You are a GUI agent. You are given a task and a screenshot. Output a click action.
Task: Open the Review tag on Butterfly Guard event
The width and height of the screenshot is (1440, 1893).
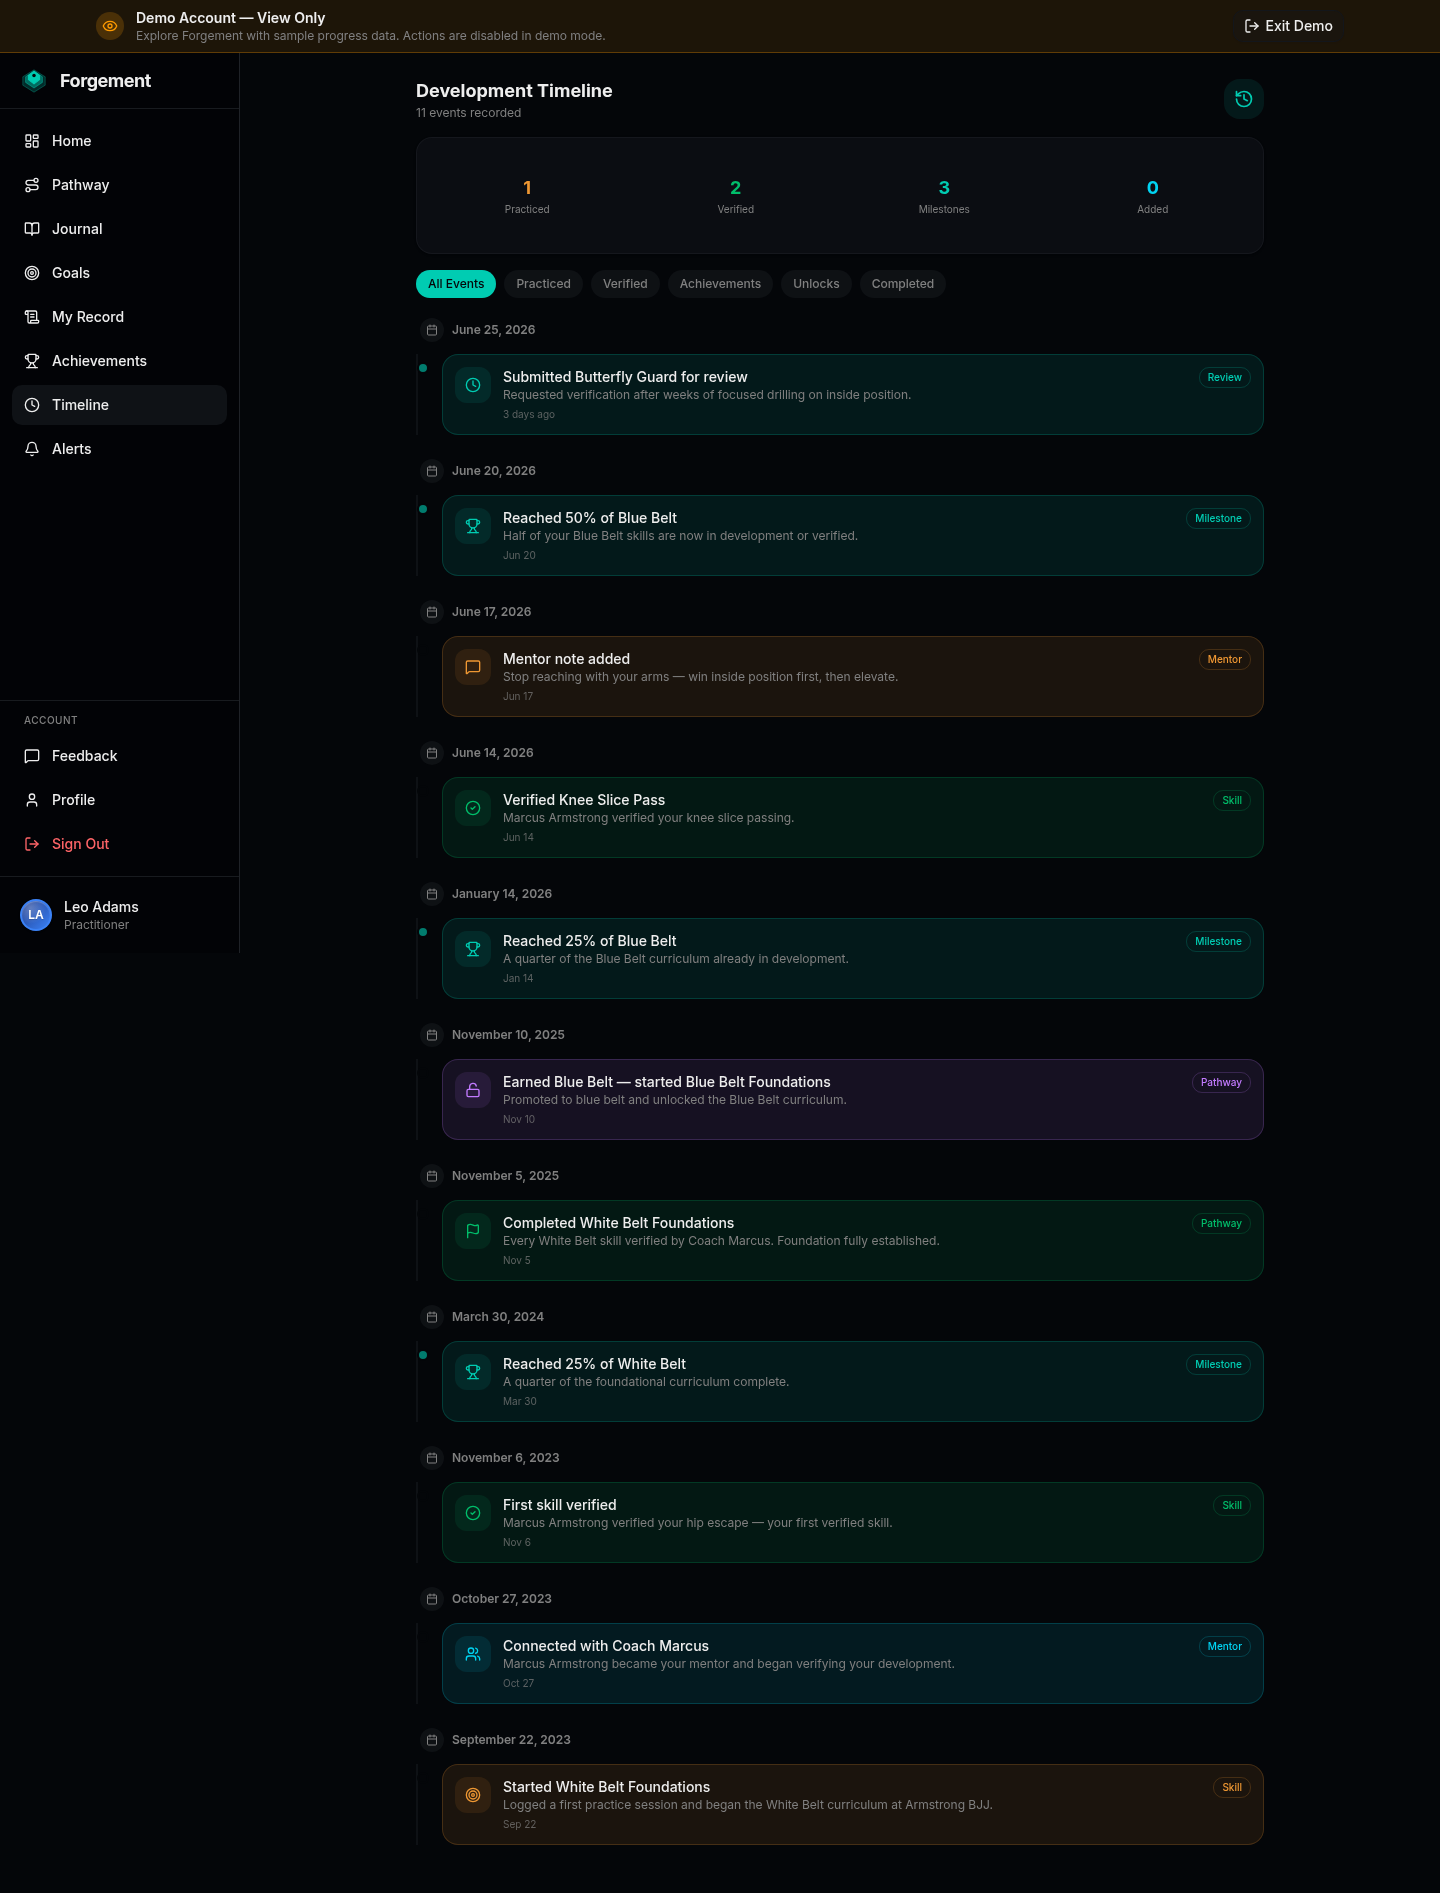[1224, 378]
